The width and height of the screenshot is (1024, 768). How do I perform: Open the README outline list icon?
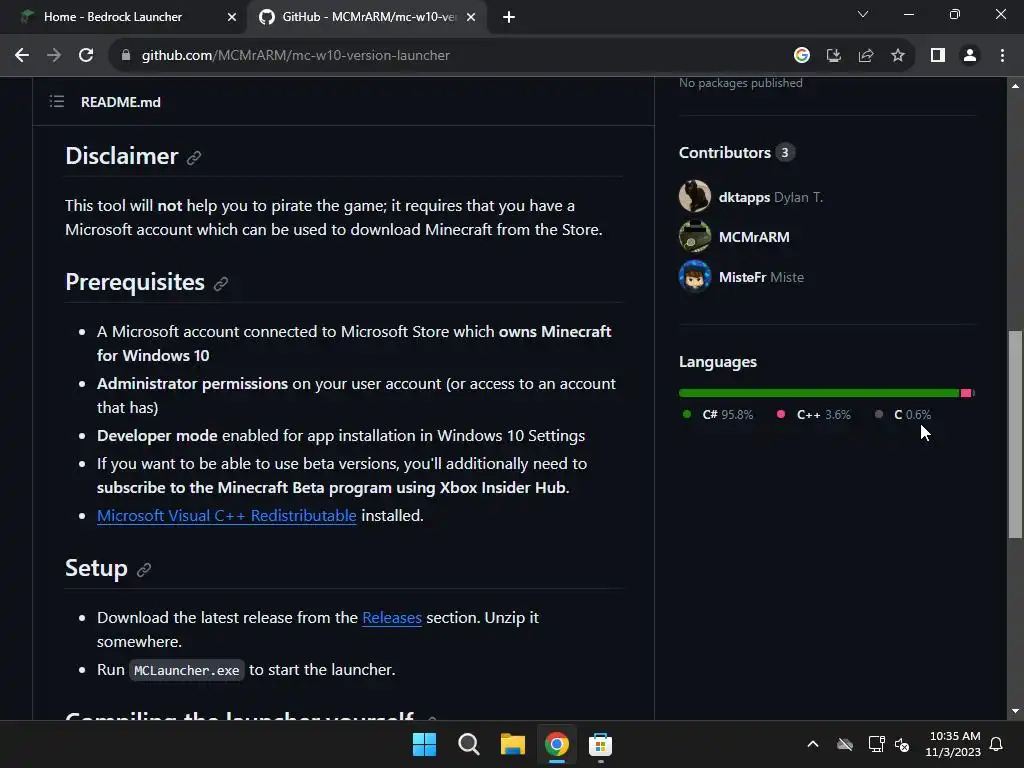coord(57,101)
